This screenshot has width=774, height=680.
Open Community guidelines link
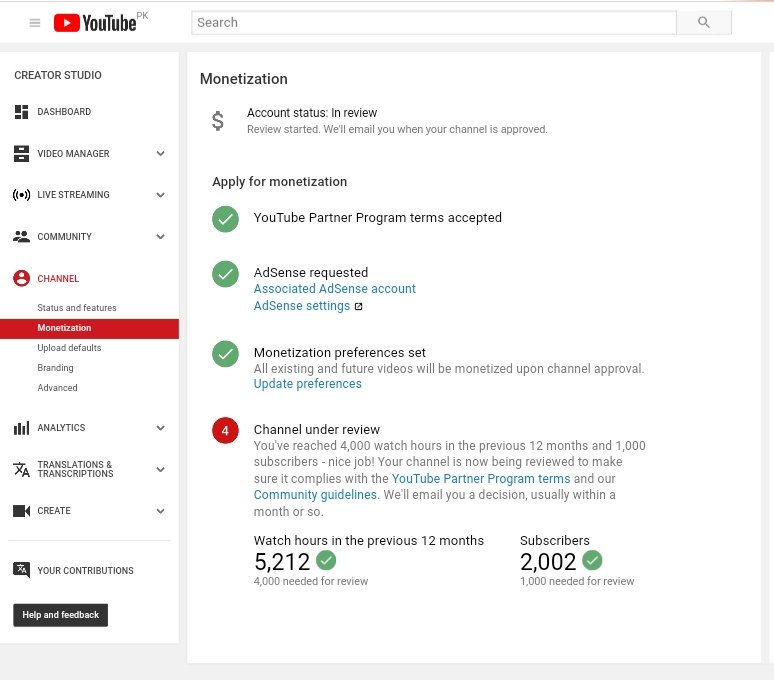(x=315, y=495)
